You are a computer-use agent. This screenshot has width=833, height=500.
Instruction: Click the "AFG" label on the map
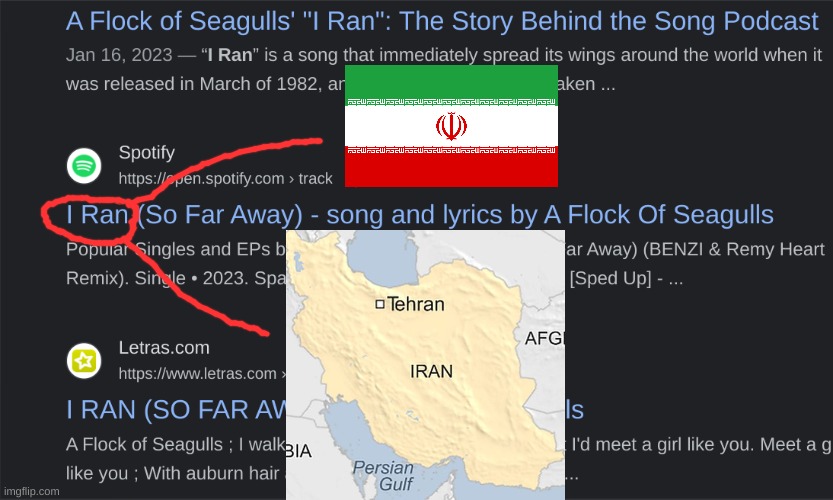click(545, 339)
